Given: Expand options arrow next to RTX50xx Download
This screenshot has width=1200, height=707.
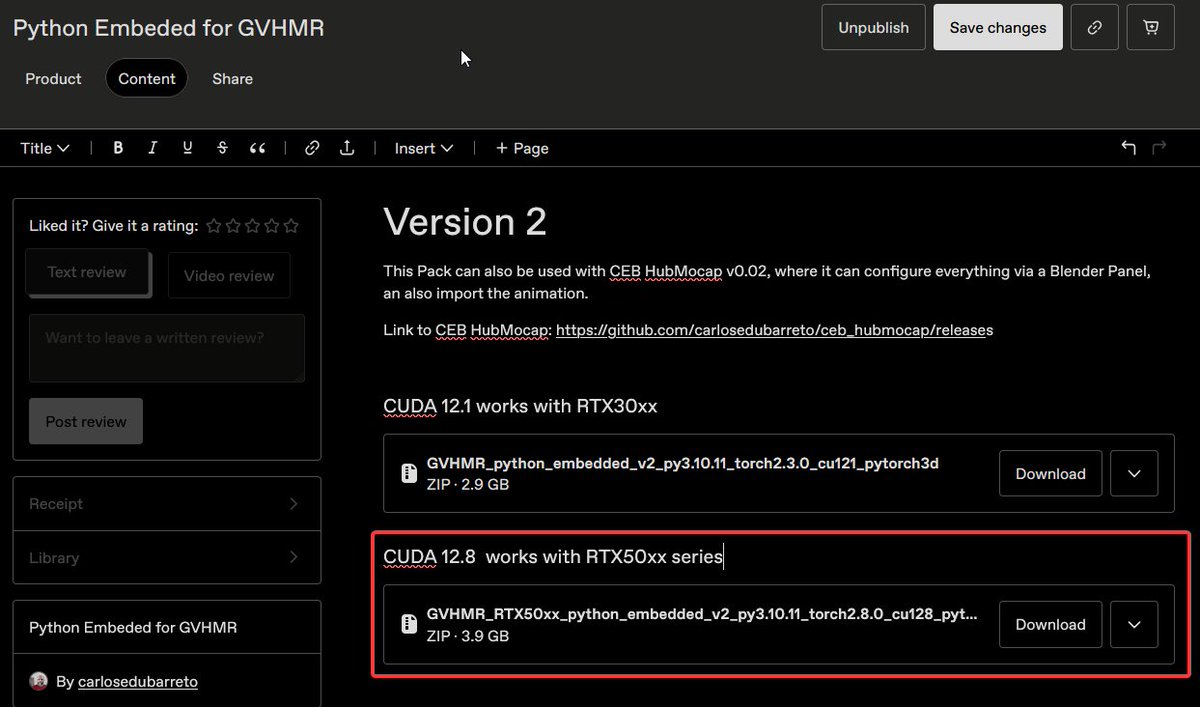Looking at the screenshot, I should [x=1134, y=624].
